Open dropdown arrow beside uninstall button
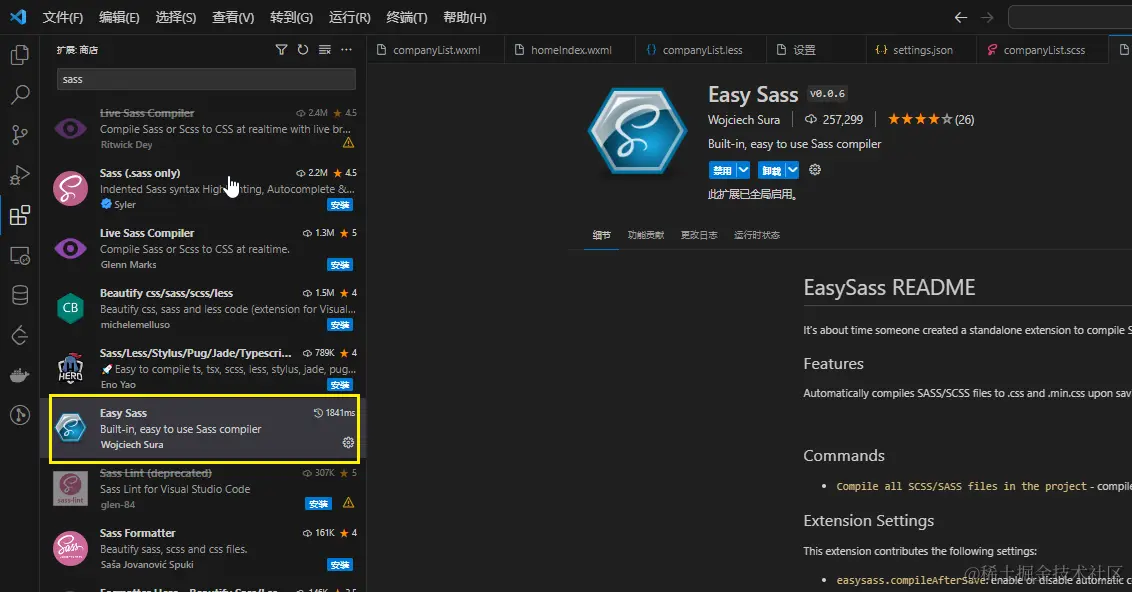This screenshot has width=1132, height=592. pos(792,170)
